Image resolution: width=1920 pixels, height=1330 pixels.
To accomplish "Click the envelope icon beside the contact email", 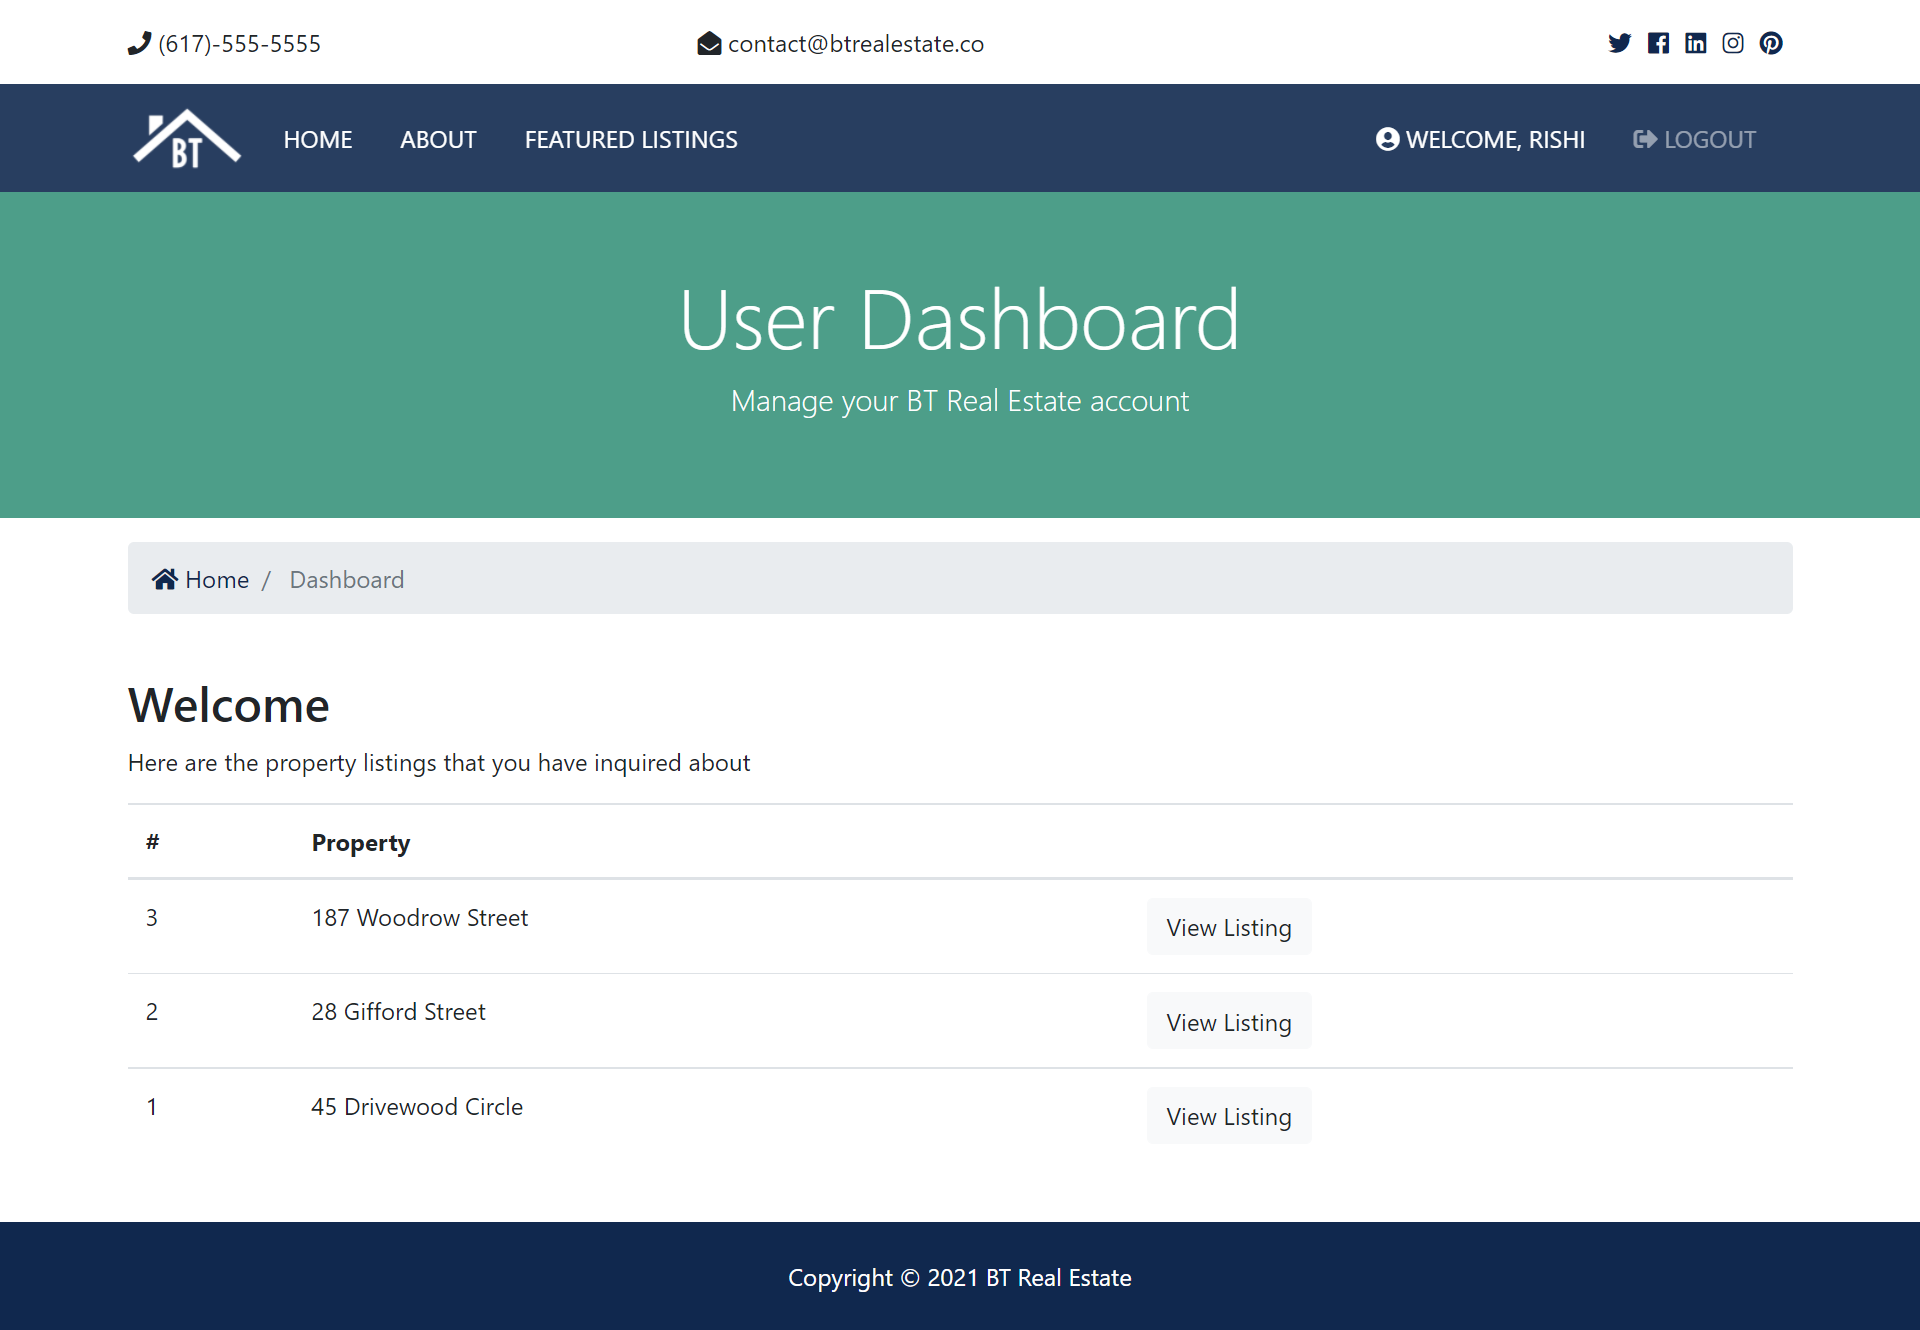I will [710, 43].
